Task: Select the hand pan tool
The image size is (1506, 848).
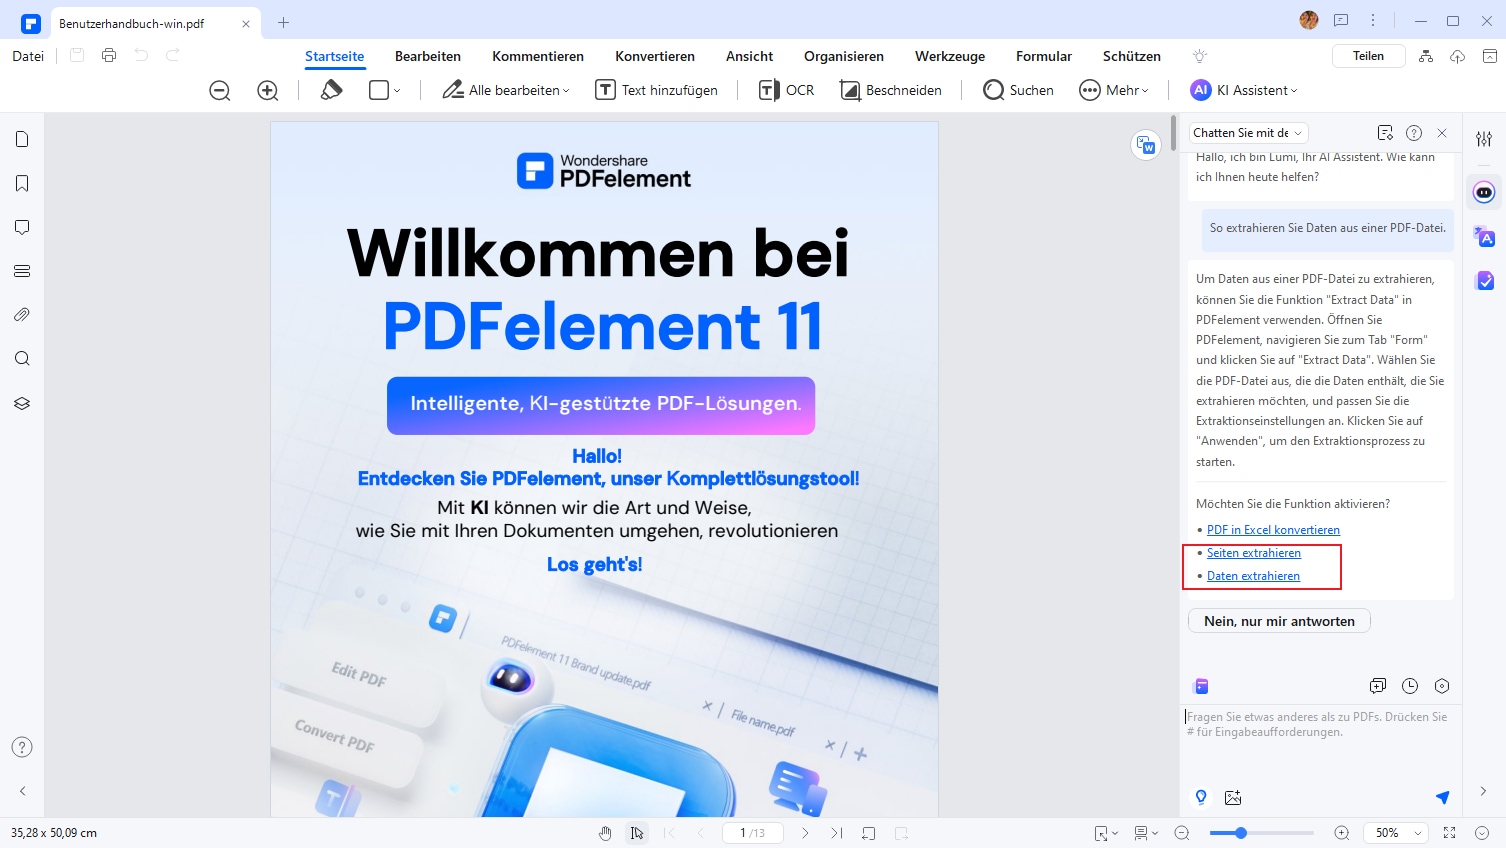Action: (x=605, y=833)
